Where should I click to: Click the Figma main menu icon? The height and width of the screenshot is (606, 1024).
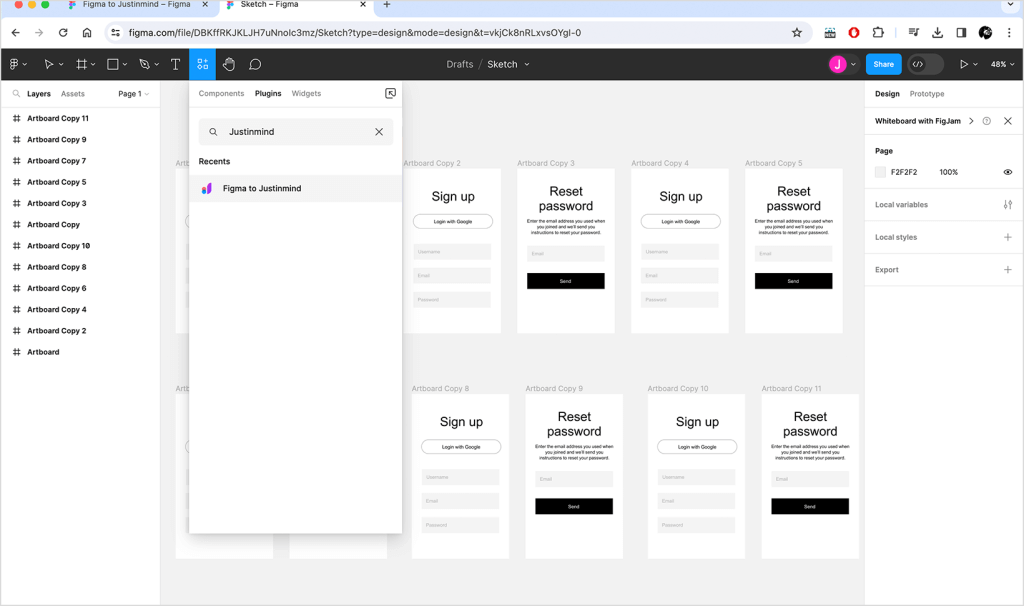(14, 64)
